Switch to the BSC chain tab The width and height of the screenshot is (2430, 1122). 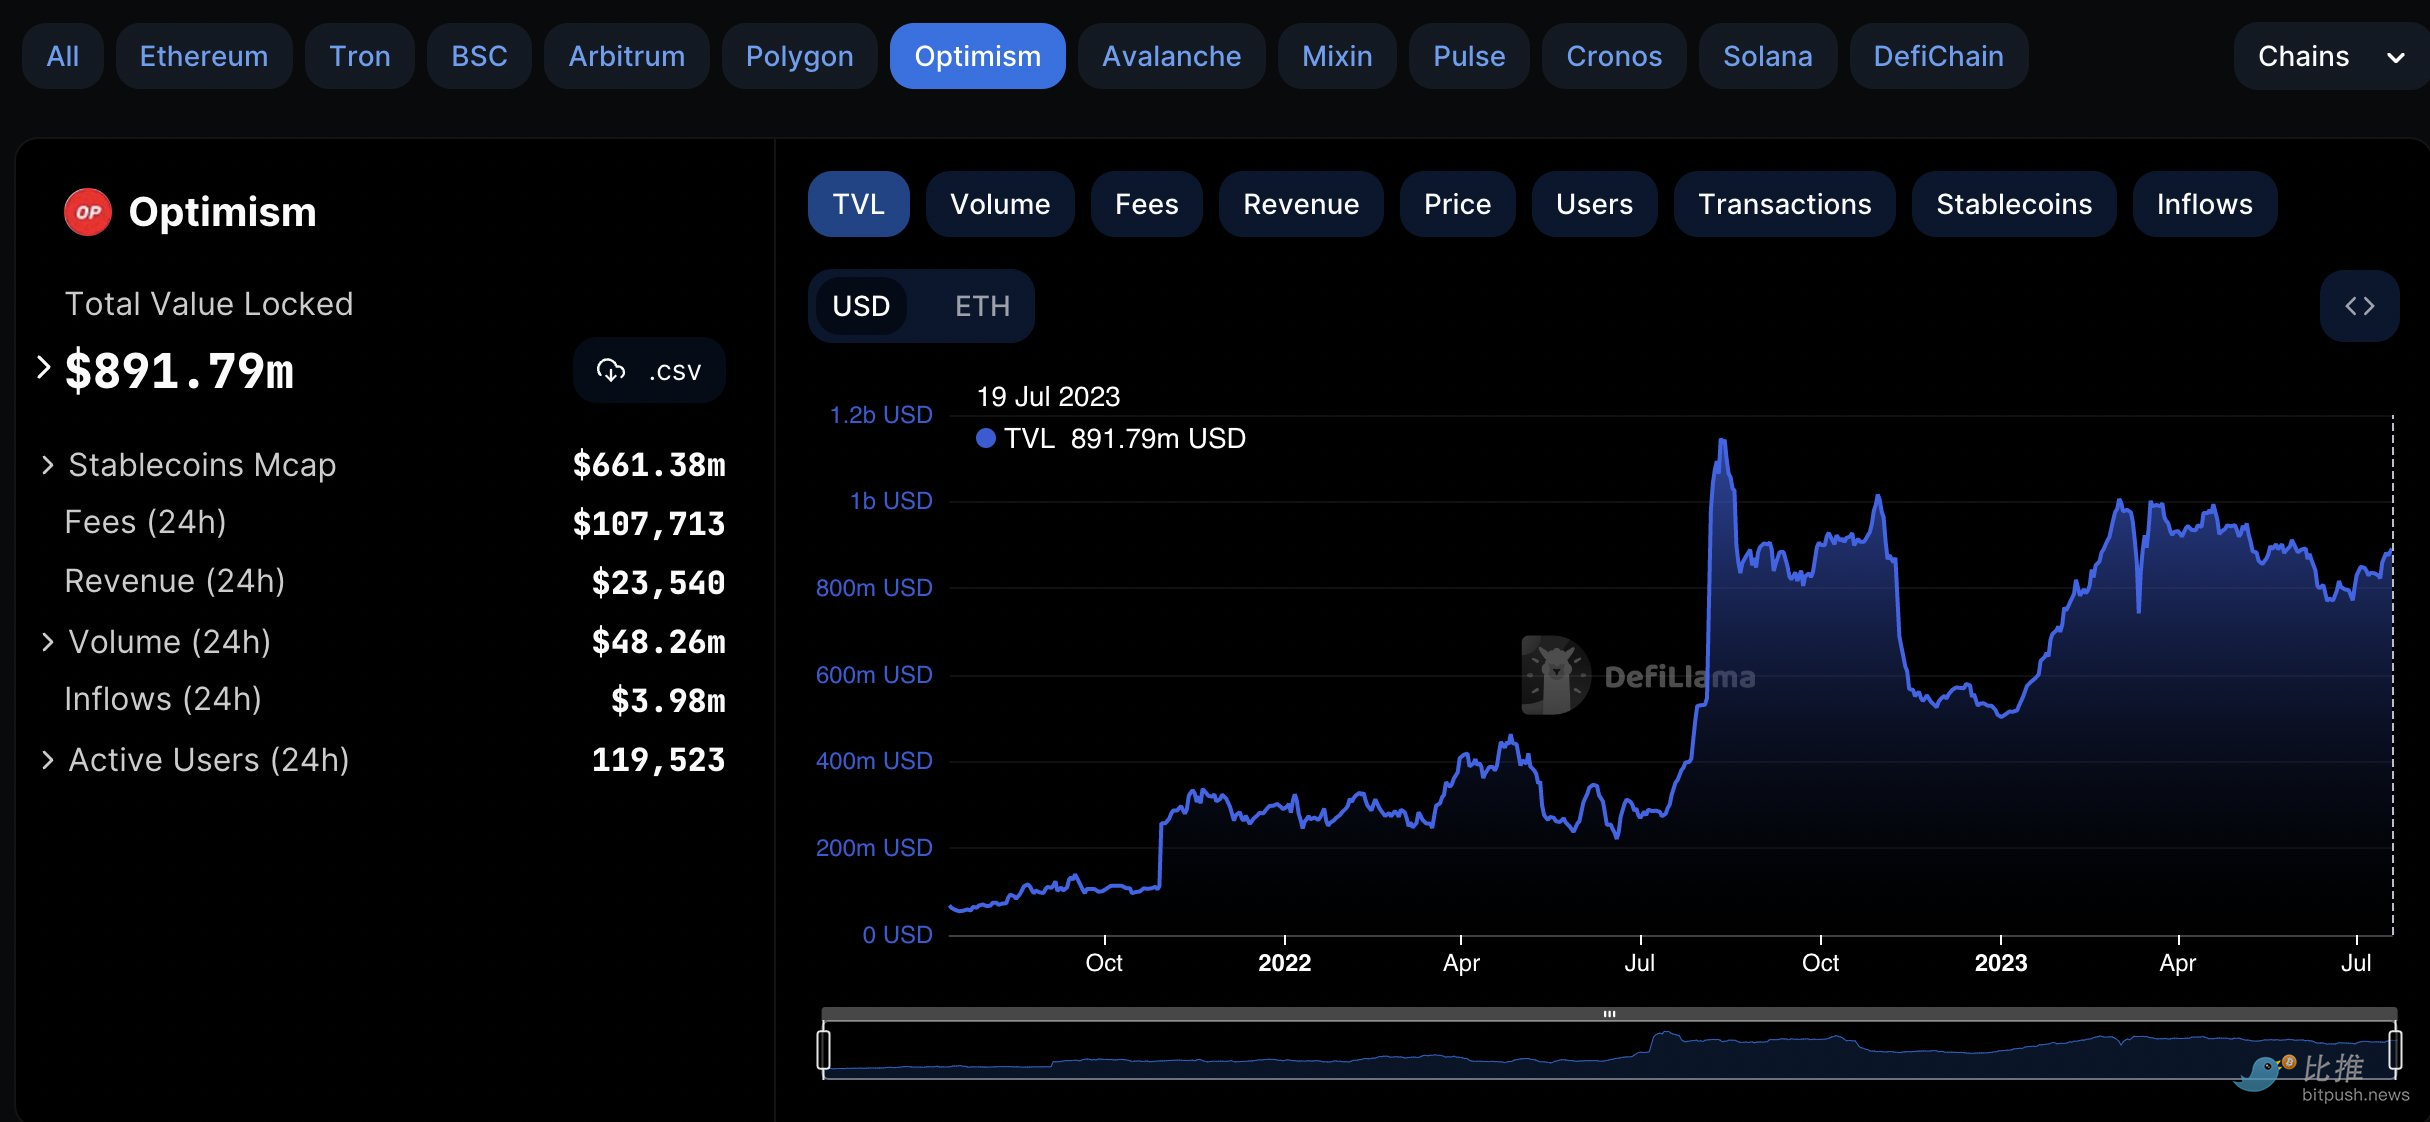pos(479,56)
